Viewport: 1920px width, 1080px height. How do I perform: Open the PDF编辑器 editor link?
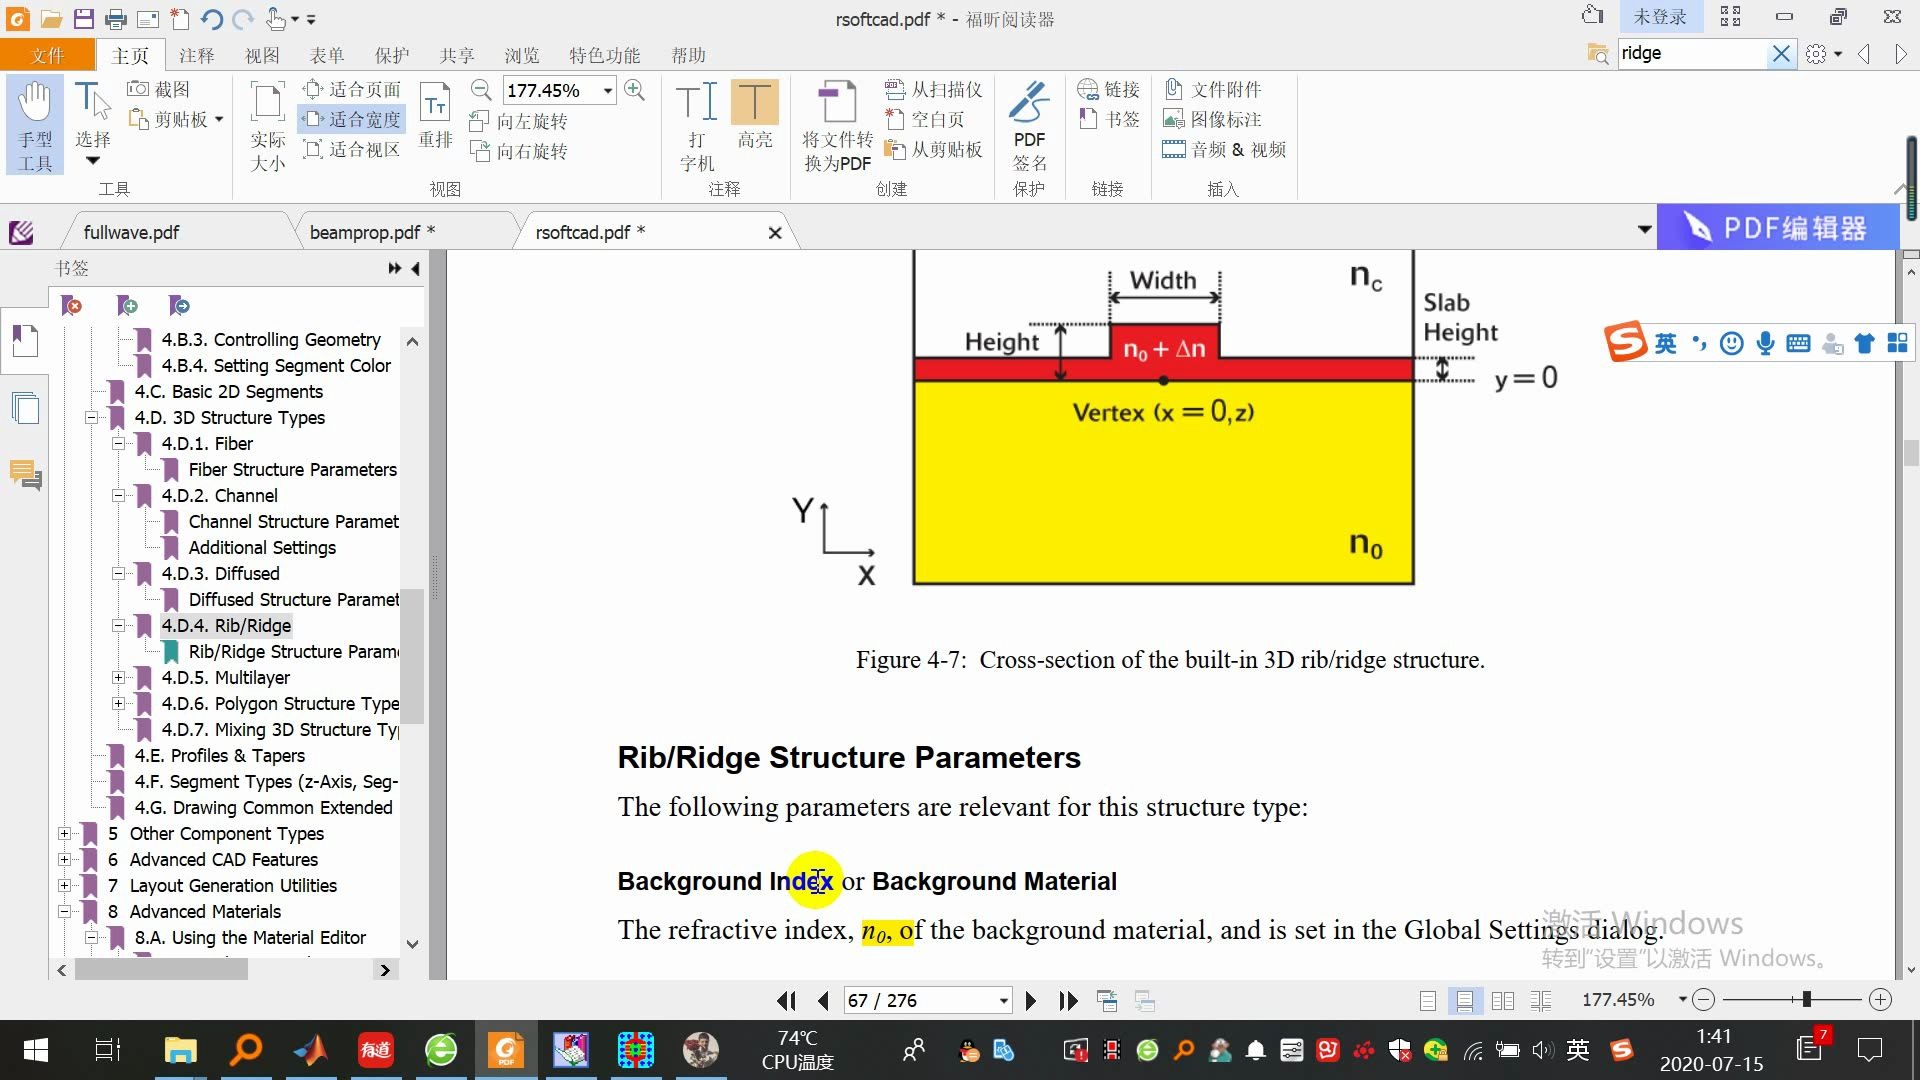tap(1778, 227)
